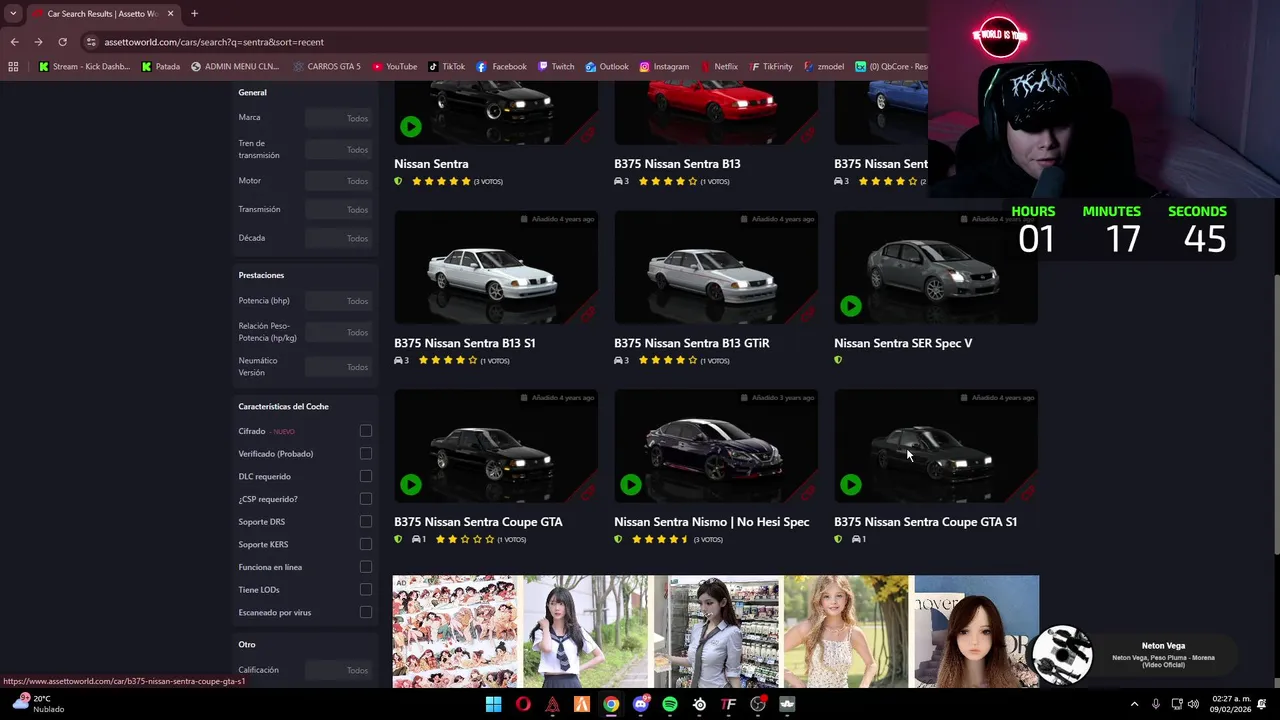Open Transmisión filter dropdown
Screen dimensions: 1280x720
pyautogui.click(x=338, y=210)
